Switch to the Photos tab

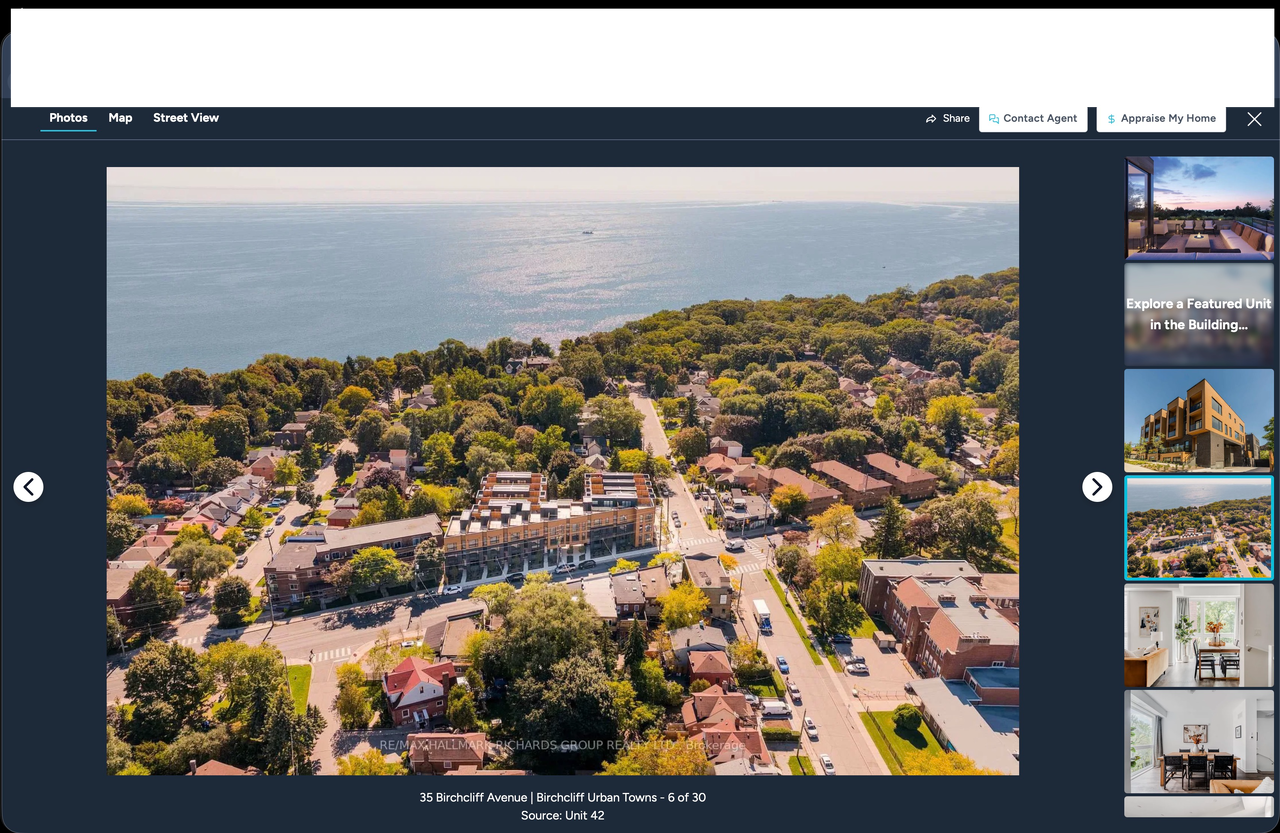pos(68,118)
